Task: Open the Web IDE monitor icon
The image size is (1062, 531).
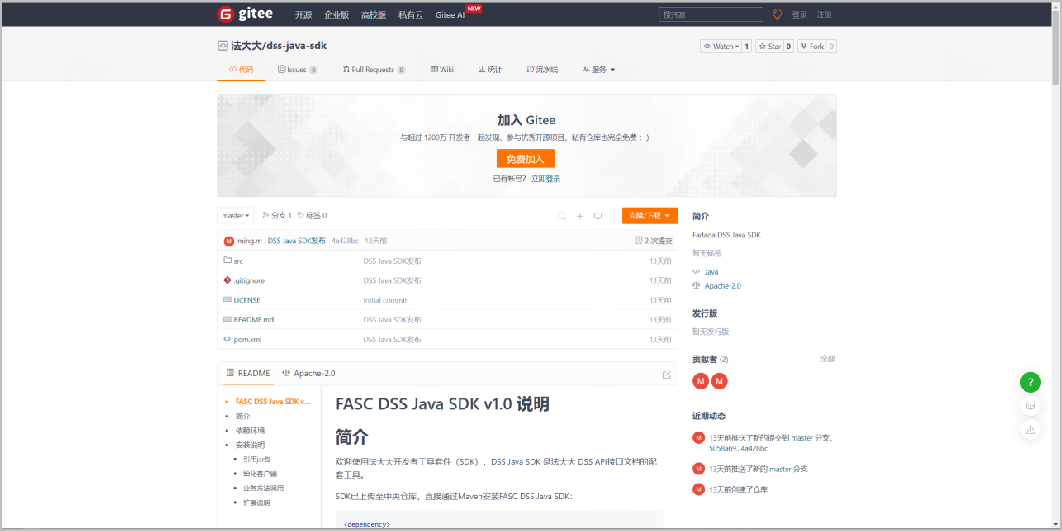Action: tap(598, 216)
